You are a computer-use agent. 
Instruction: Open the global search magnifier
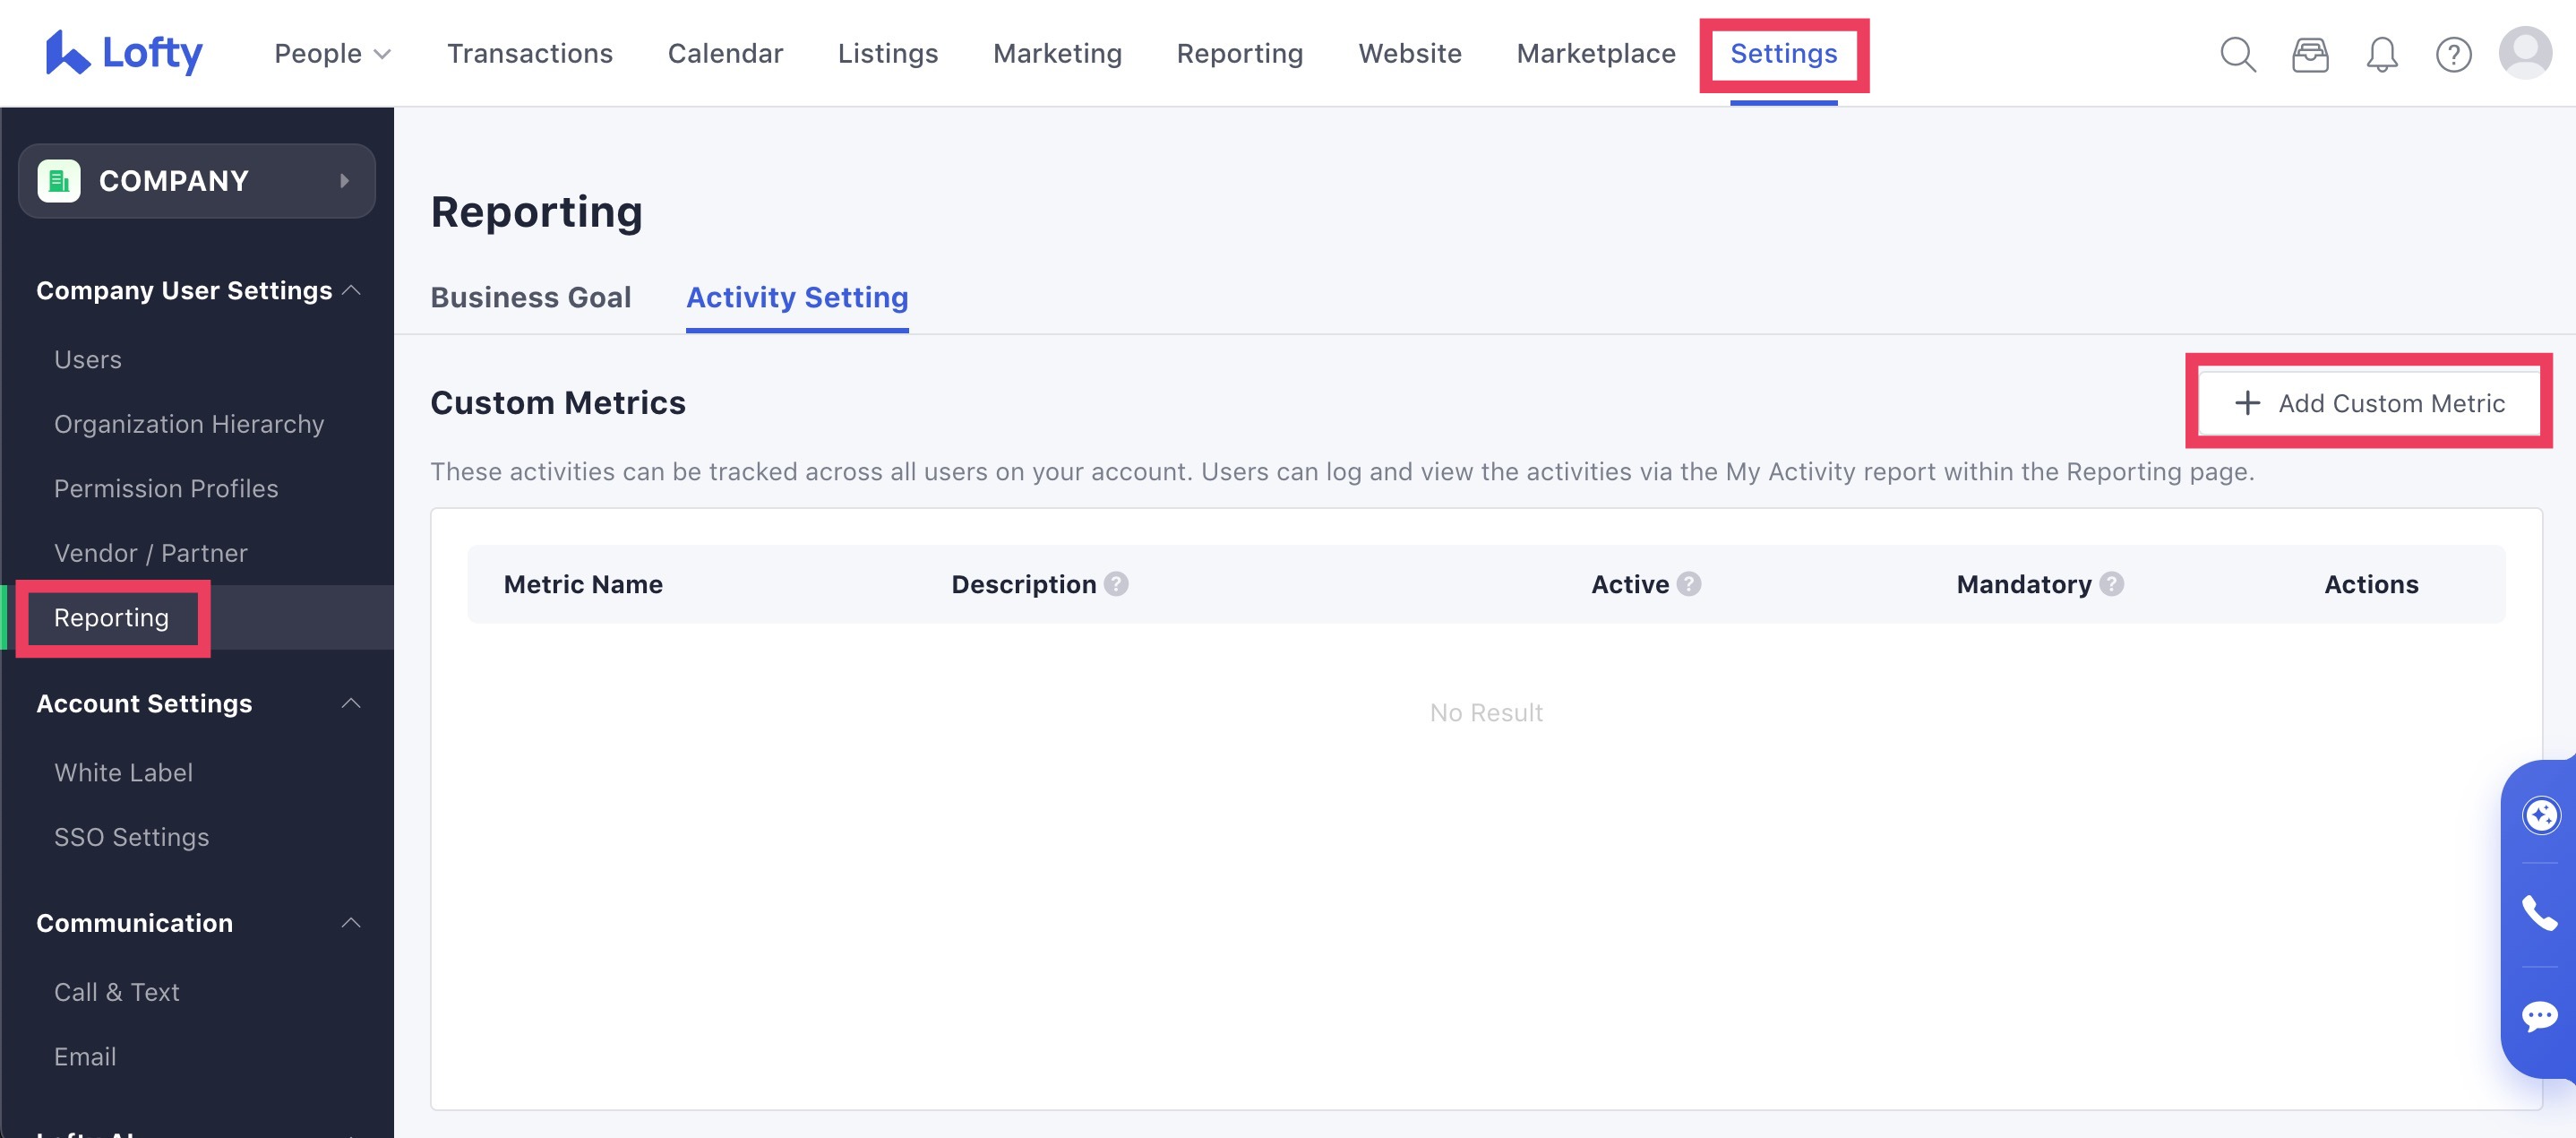pyautogui.click(x=2238, y=55)
